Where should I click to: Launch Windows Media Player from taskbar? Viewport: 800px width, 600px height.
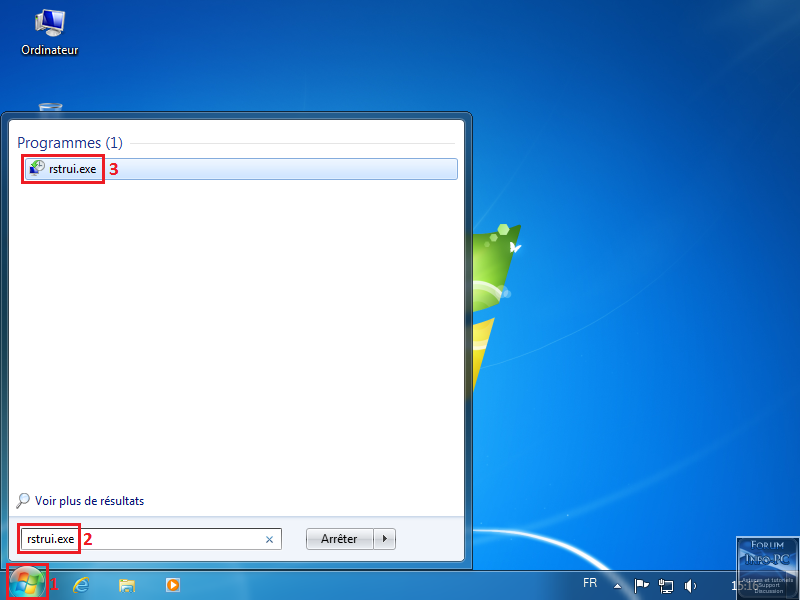point(173,585)
